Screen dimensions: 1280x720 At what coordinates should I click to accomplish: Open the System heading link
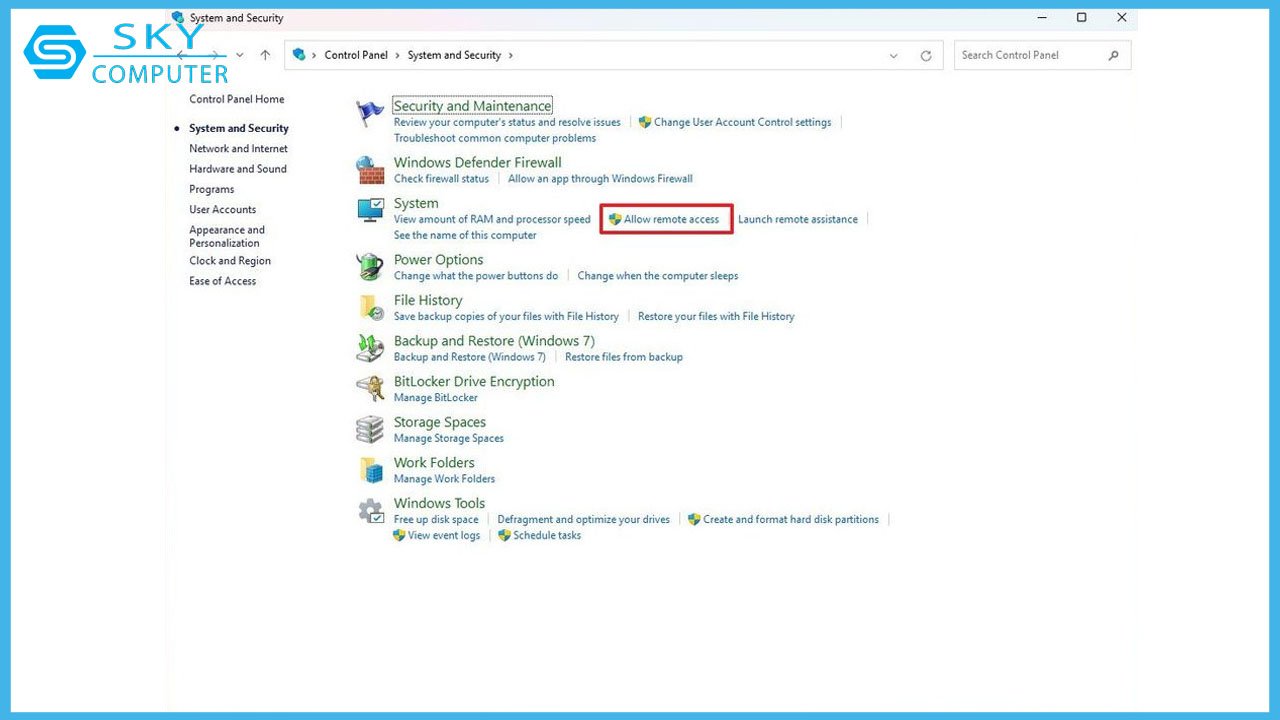click(416, 203)
